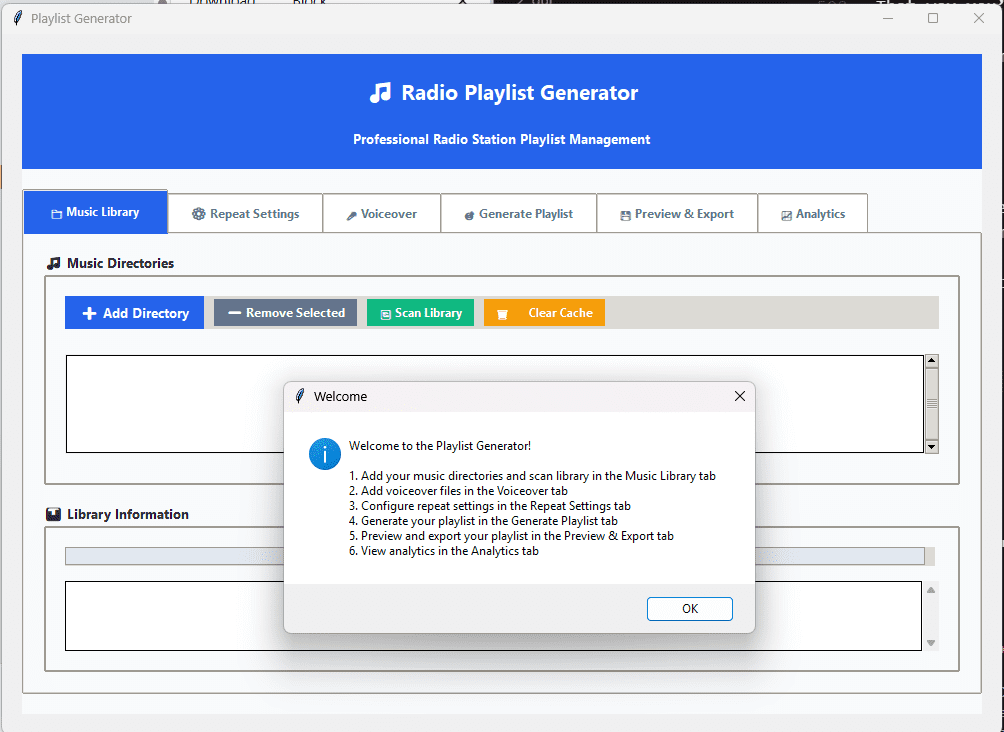Close the Welcome dialog with its X
Screen dimensions: 1004x732
coord(739,396)
